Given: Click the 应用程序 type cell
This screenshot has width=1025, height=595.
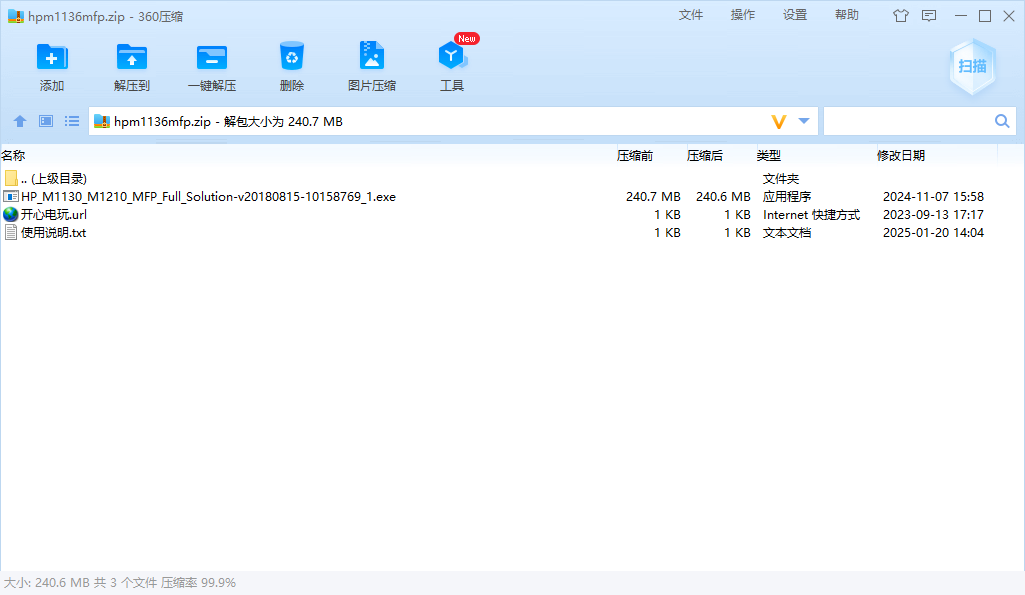Looking at the screenshot, I should pyautogui.click(x=787, y=197).
